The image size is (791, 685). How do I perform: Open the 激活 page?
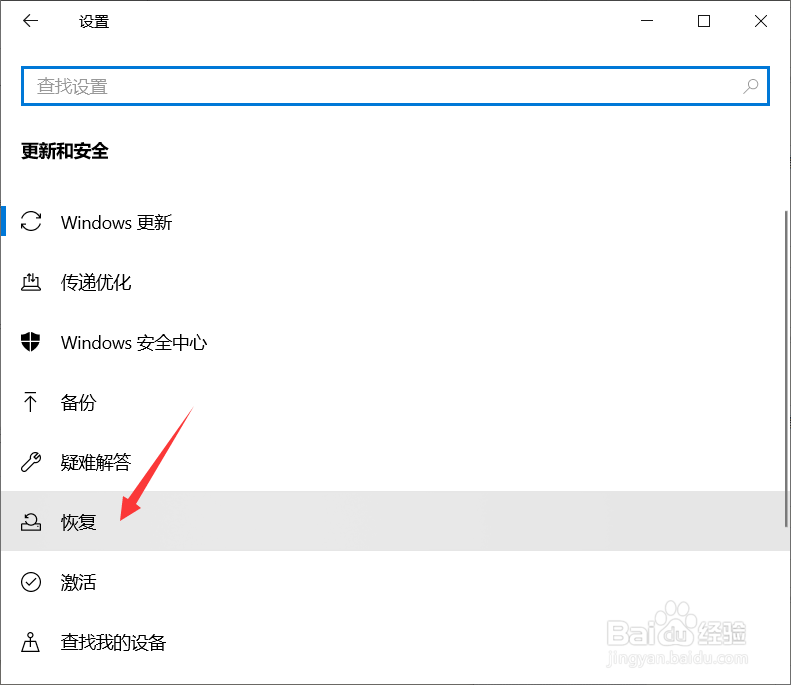tap(392, 582)
